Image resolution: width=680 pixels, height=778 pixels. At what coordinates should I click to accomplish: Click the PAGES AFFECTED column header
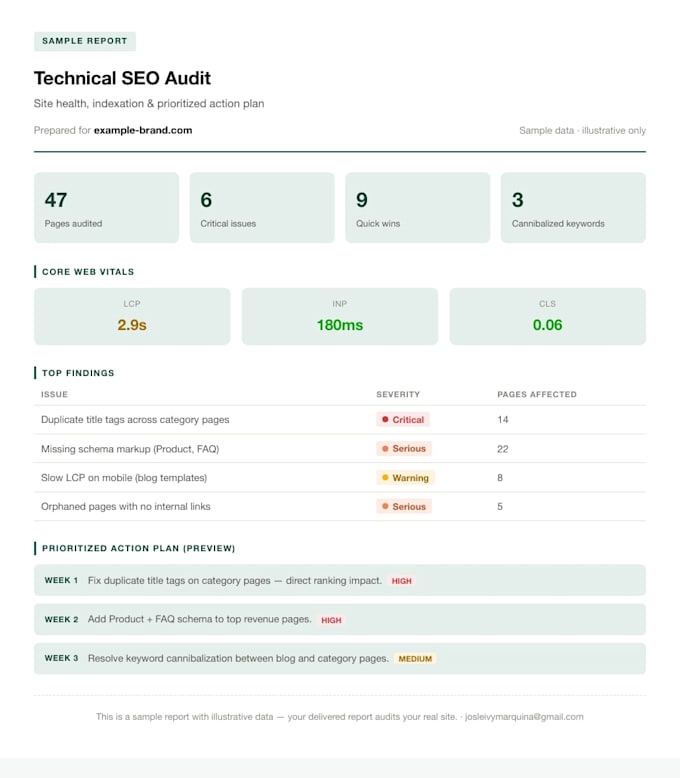tap(537, 394)
